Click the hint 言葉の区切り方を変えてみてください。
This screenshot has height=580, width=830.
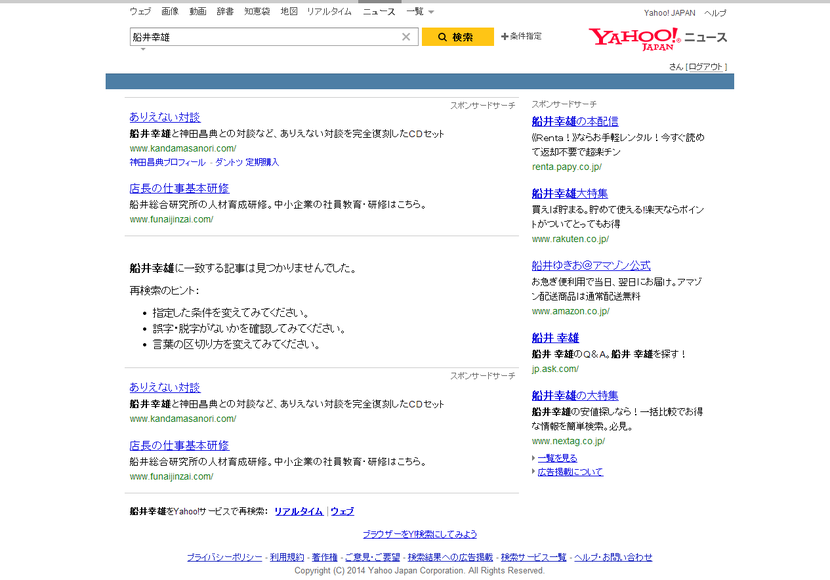[237, 345]
